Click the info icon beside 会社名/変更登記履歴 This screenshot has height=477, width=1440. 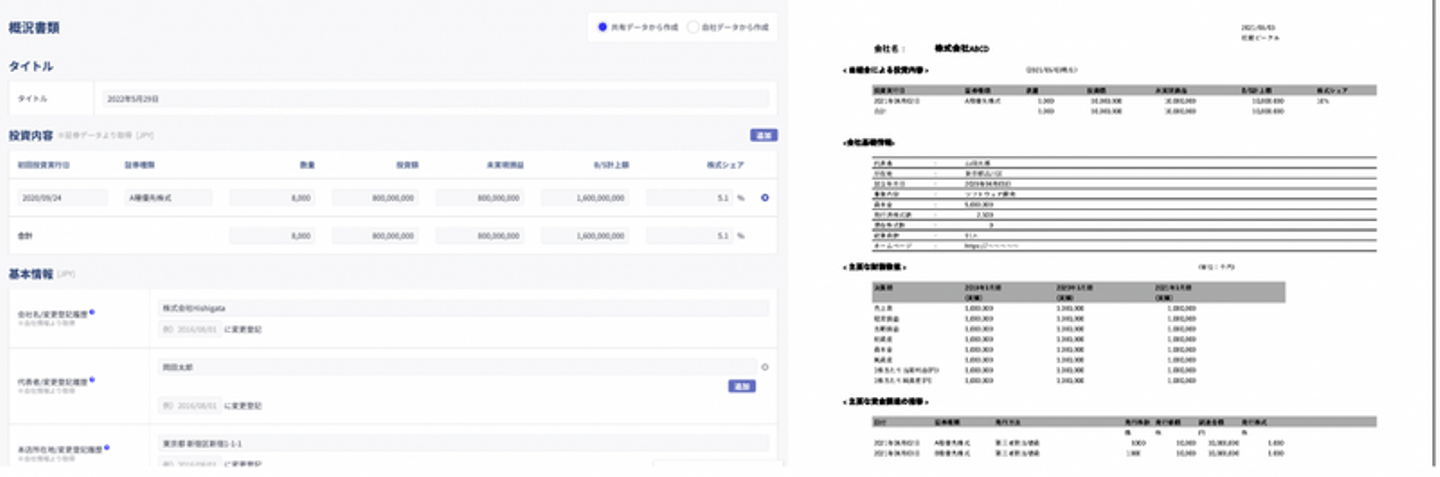click(93, 312)
